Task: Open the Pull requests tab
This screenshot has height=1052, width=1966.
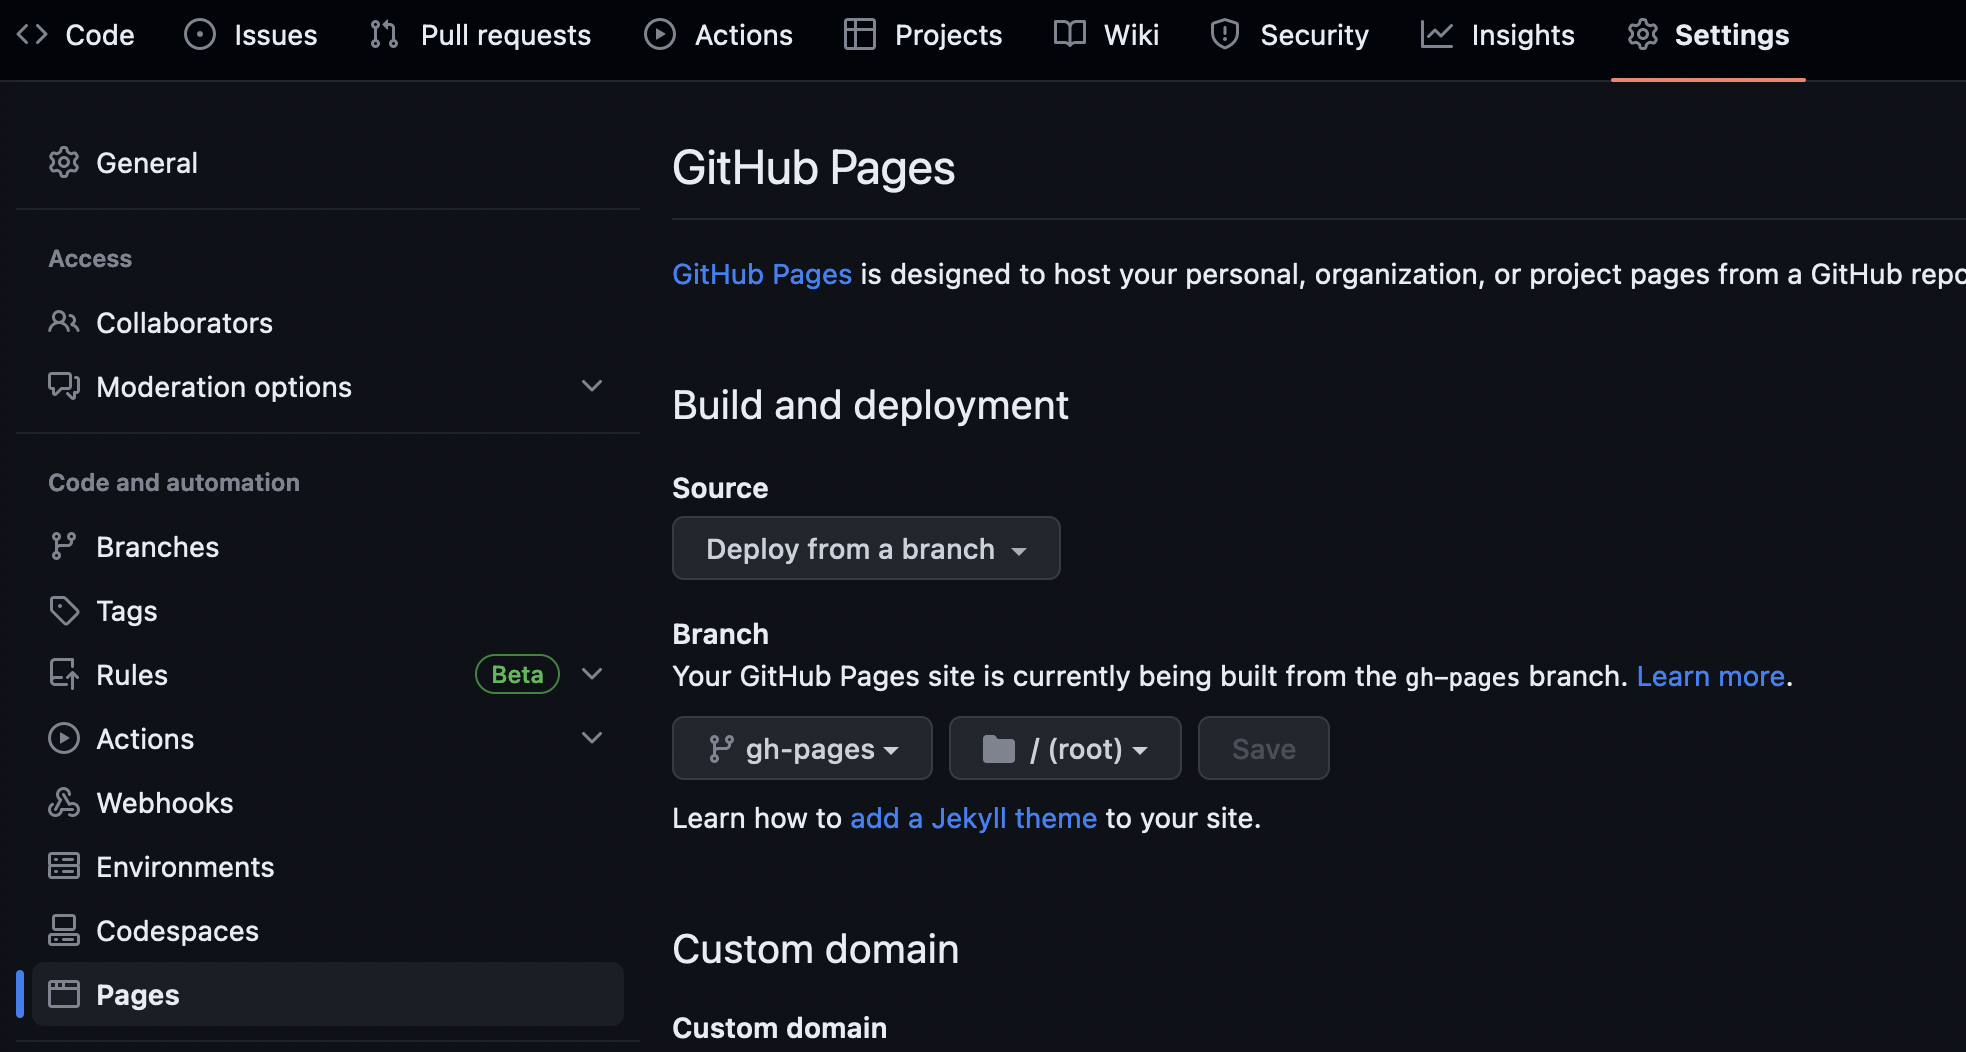Action: (481, 35)
